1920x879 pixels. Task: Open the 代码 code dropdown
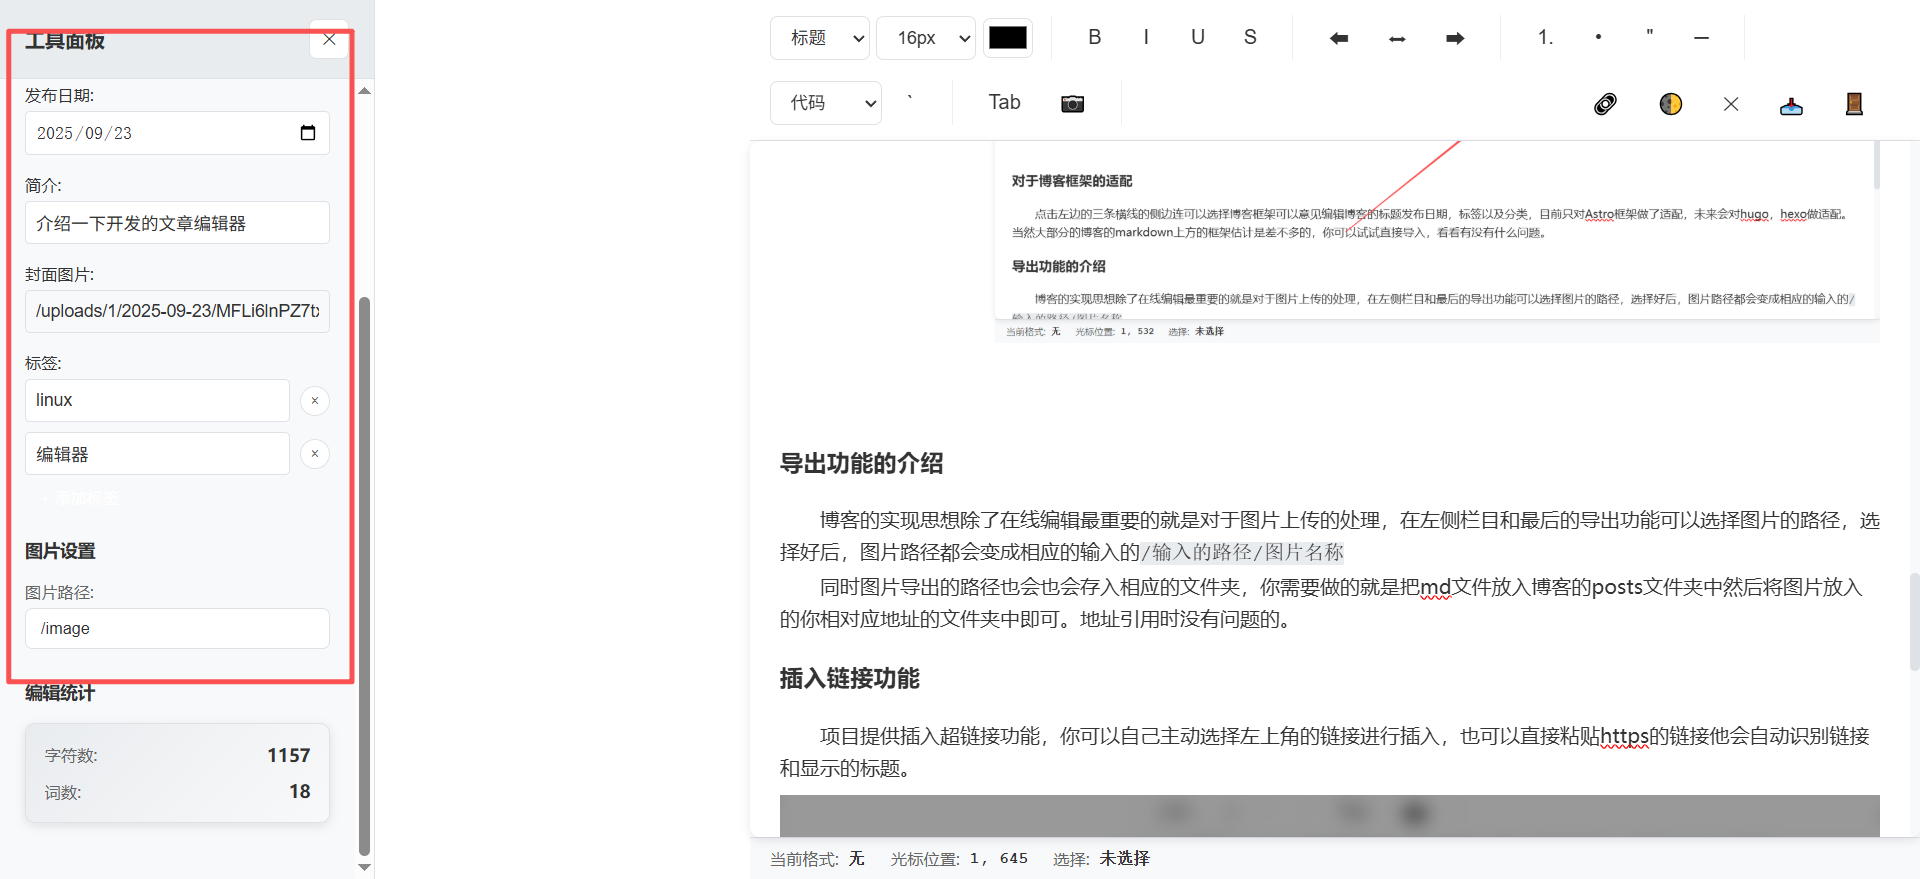825,103
